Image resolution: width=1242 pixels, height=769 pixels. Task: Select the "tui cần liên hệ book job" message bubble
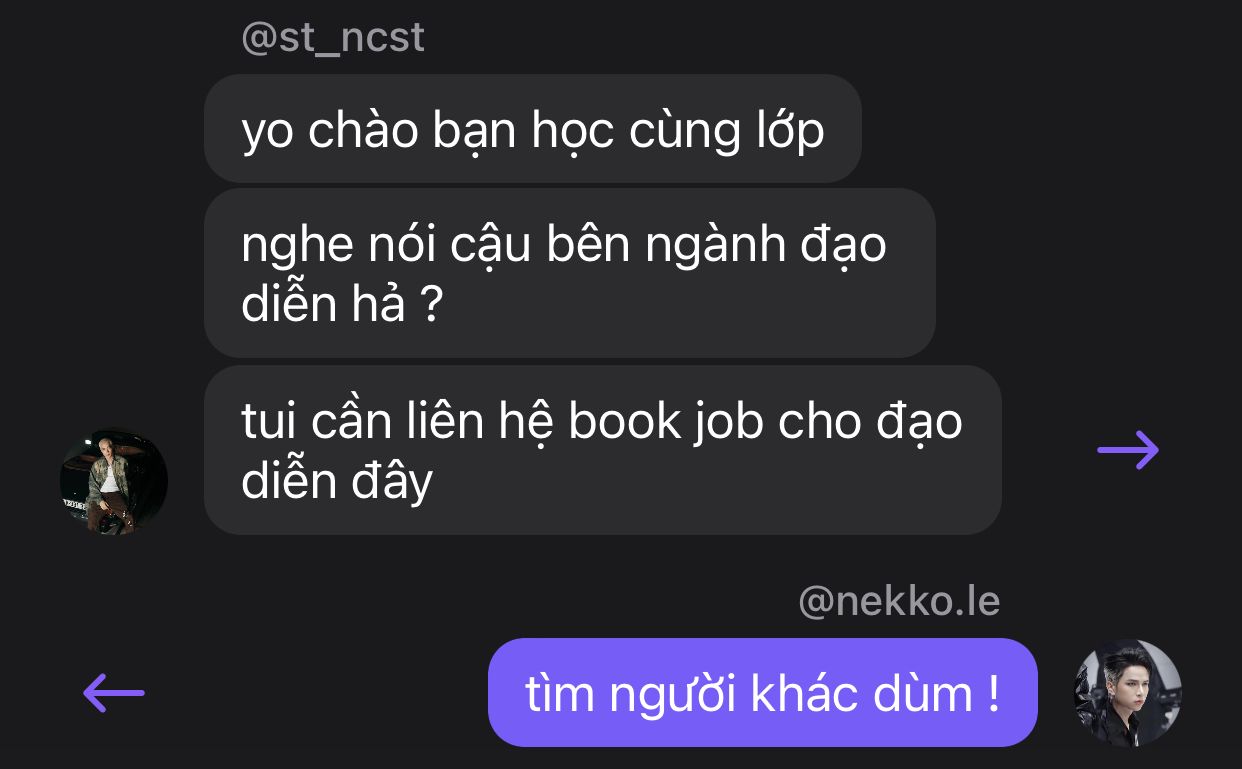click(603, 450)
